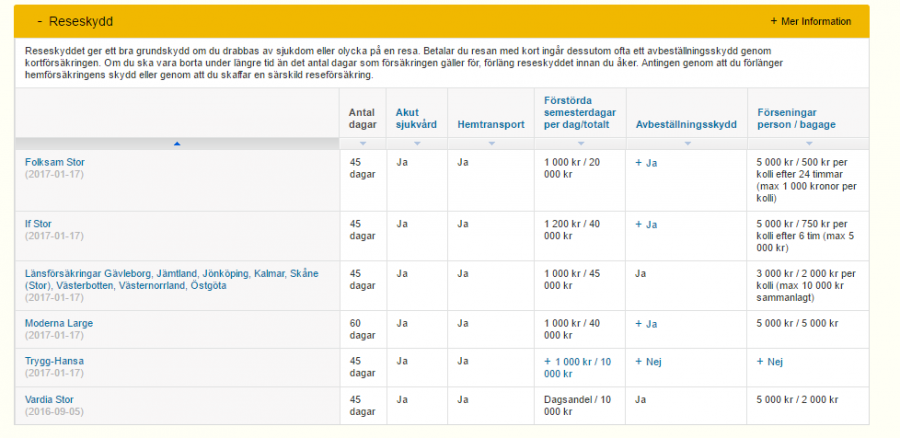Expand Trygg-Hansa Förseningar plus Nej
900x438 pixels.
point(769,362)
